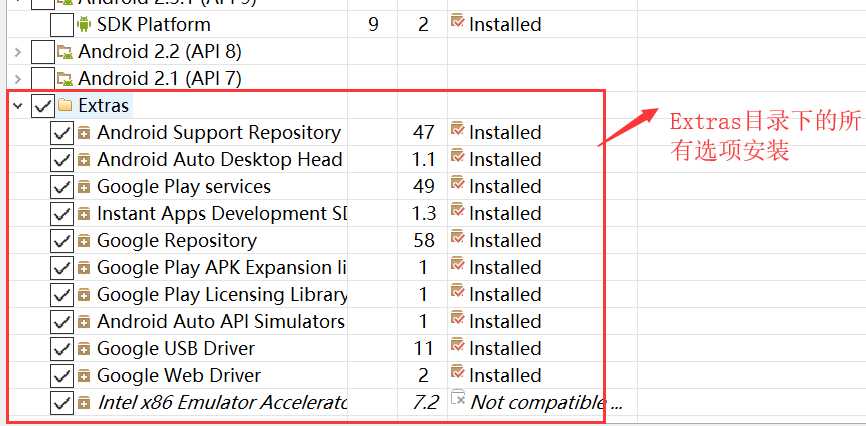Click package icon beside Google Play Licensing Library
This screenshot has width=866, height=426.
point(84,296)
